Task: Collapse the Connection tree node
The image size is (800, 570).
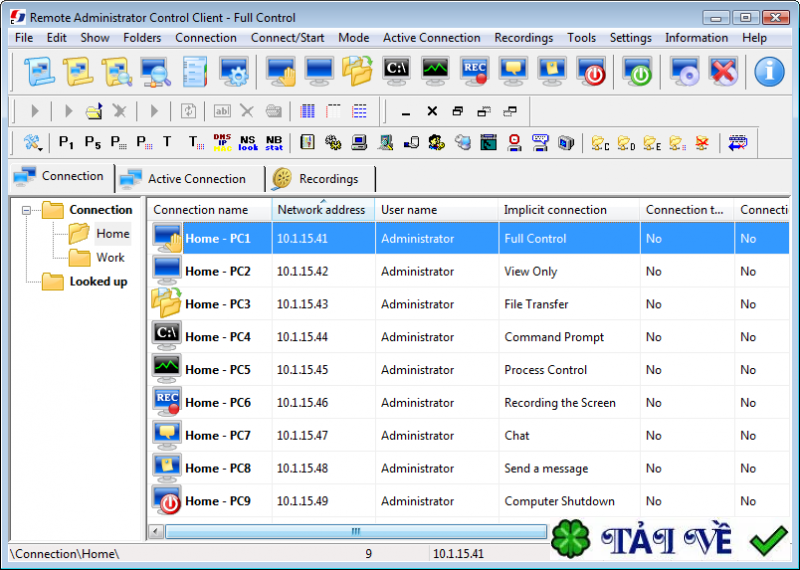Action: pos(27,211)
